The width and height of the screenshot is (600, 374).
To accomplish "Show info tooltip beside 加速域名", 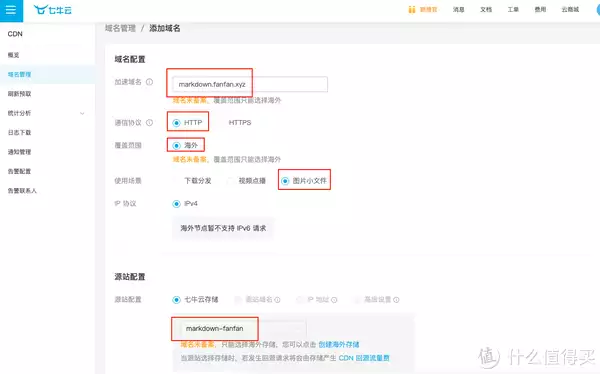I will [150, 82].
